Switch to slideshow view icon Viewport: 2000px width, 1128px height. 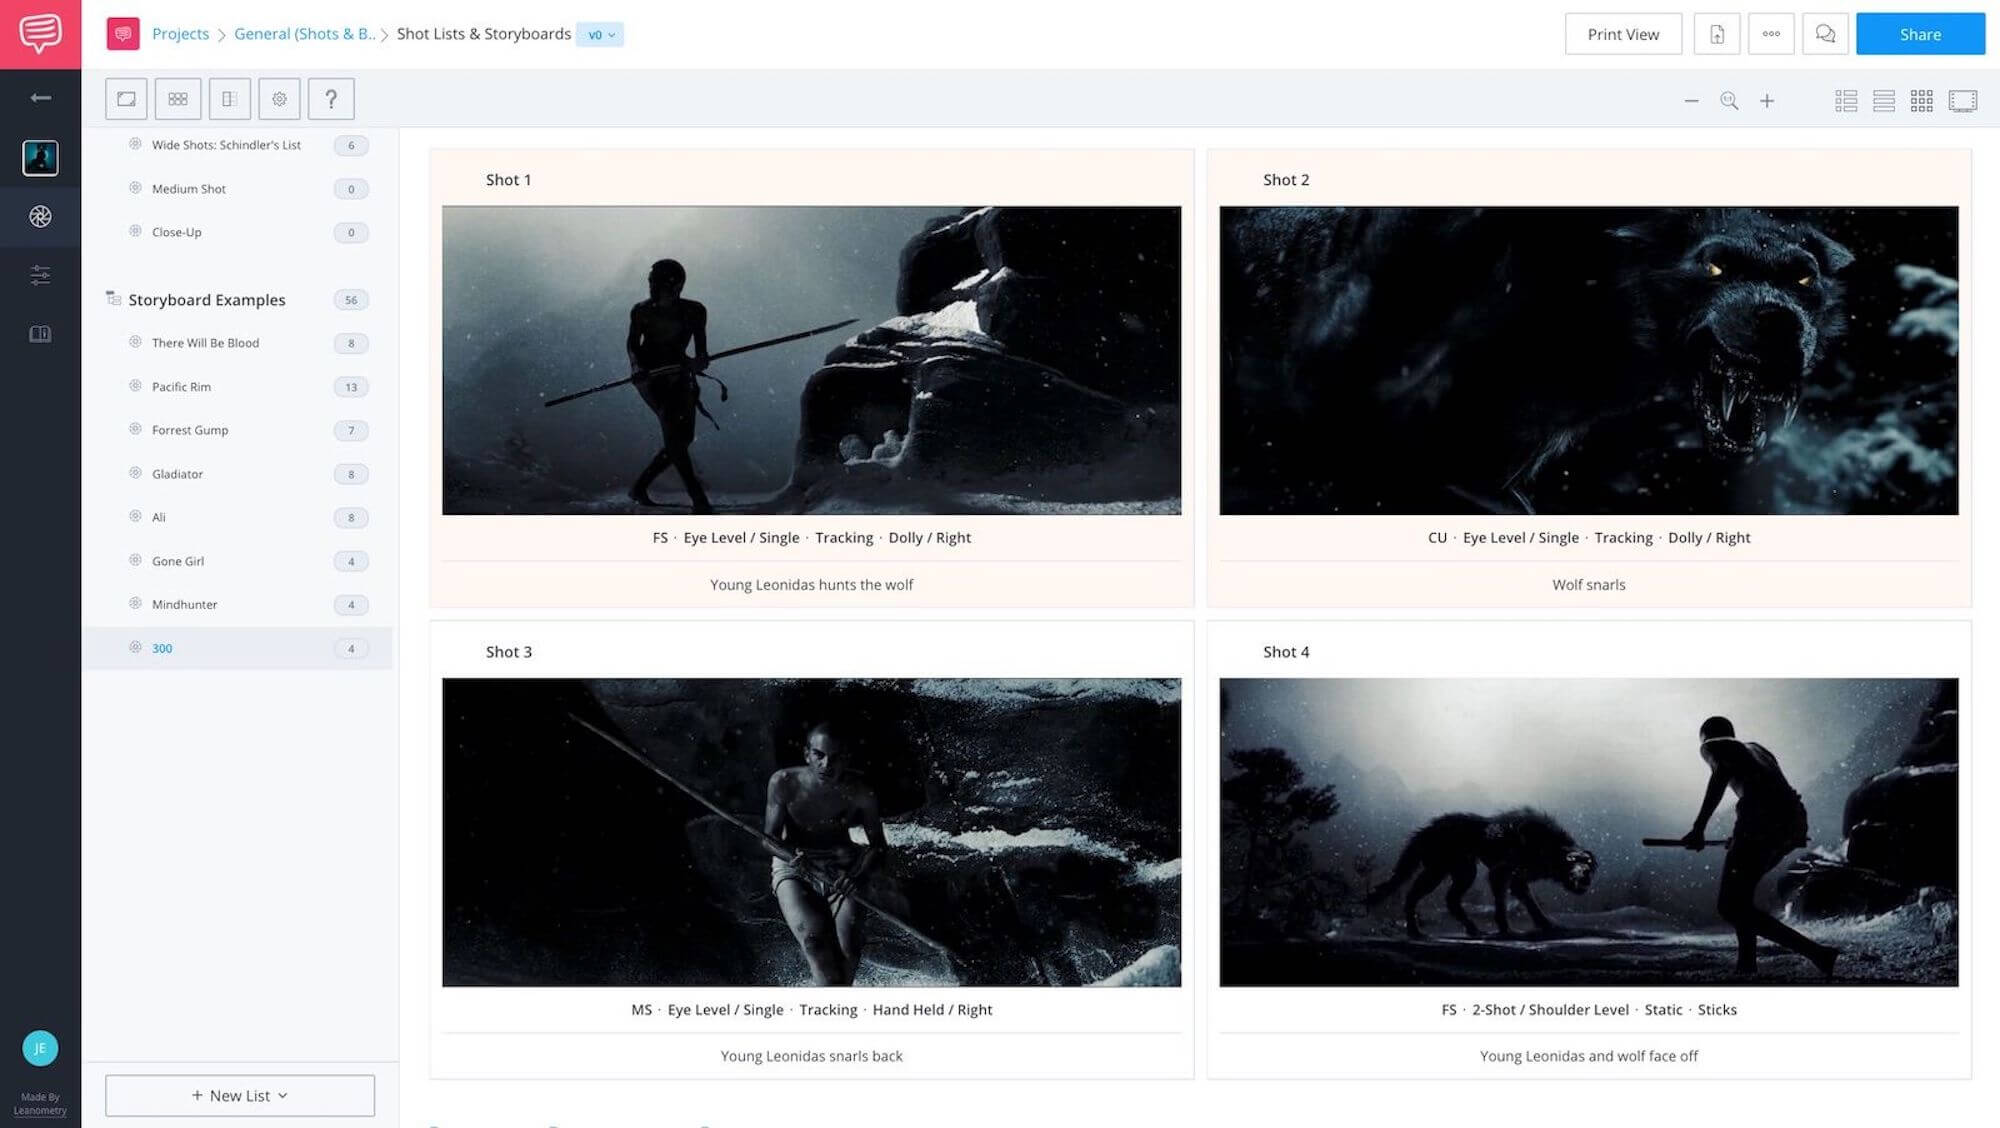(x=1963, y=101)
